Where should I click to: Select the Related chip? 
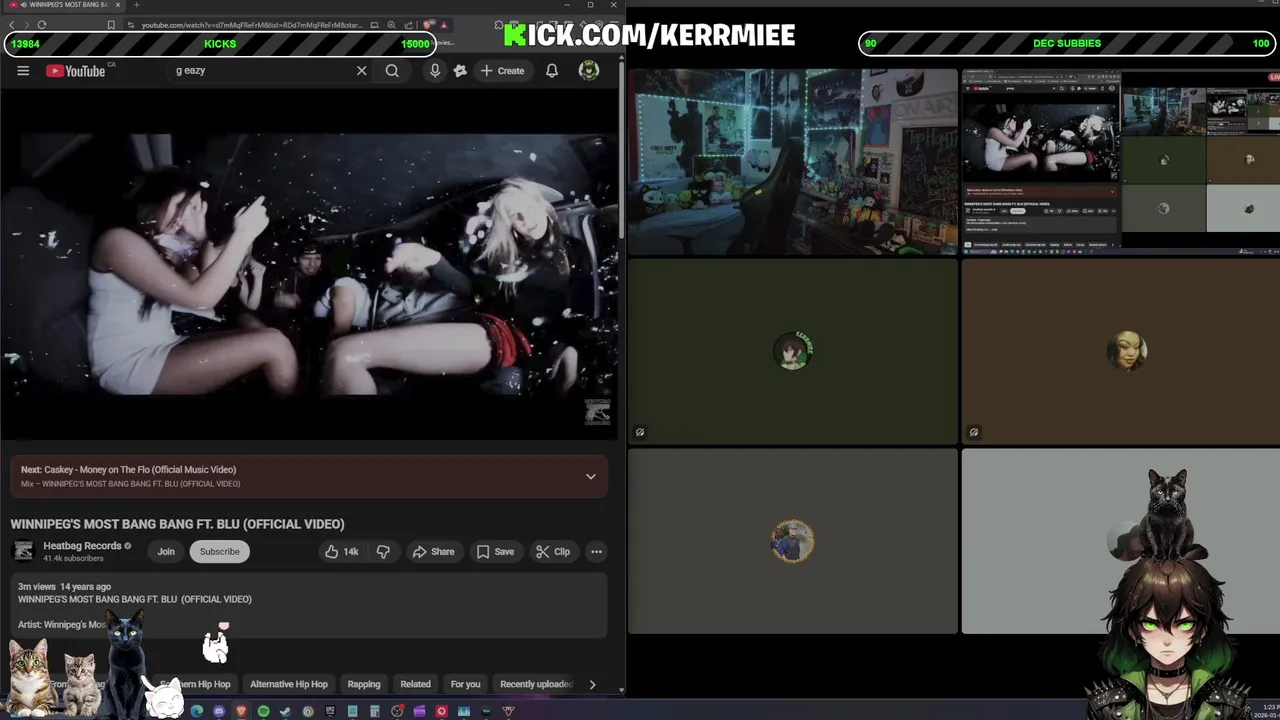pos(415,684)
